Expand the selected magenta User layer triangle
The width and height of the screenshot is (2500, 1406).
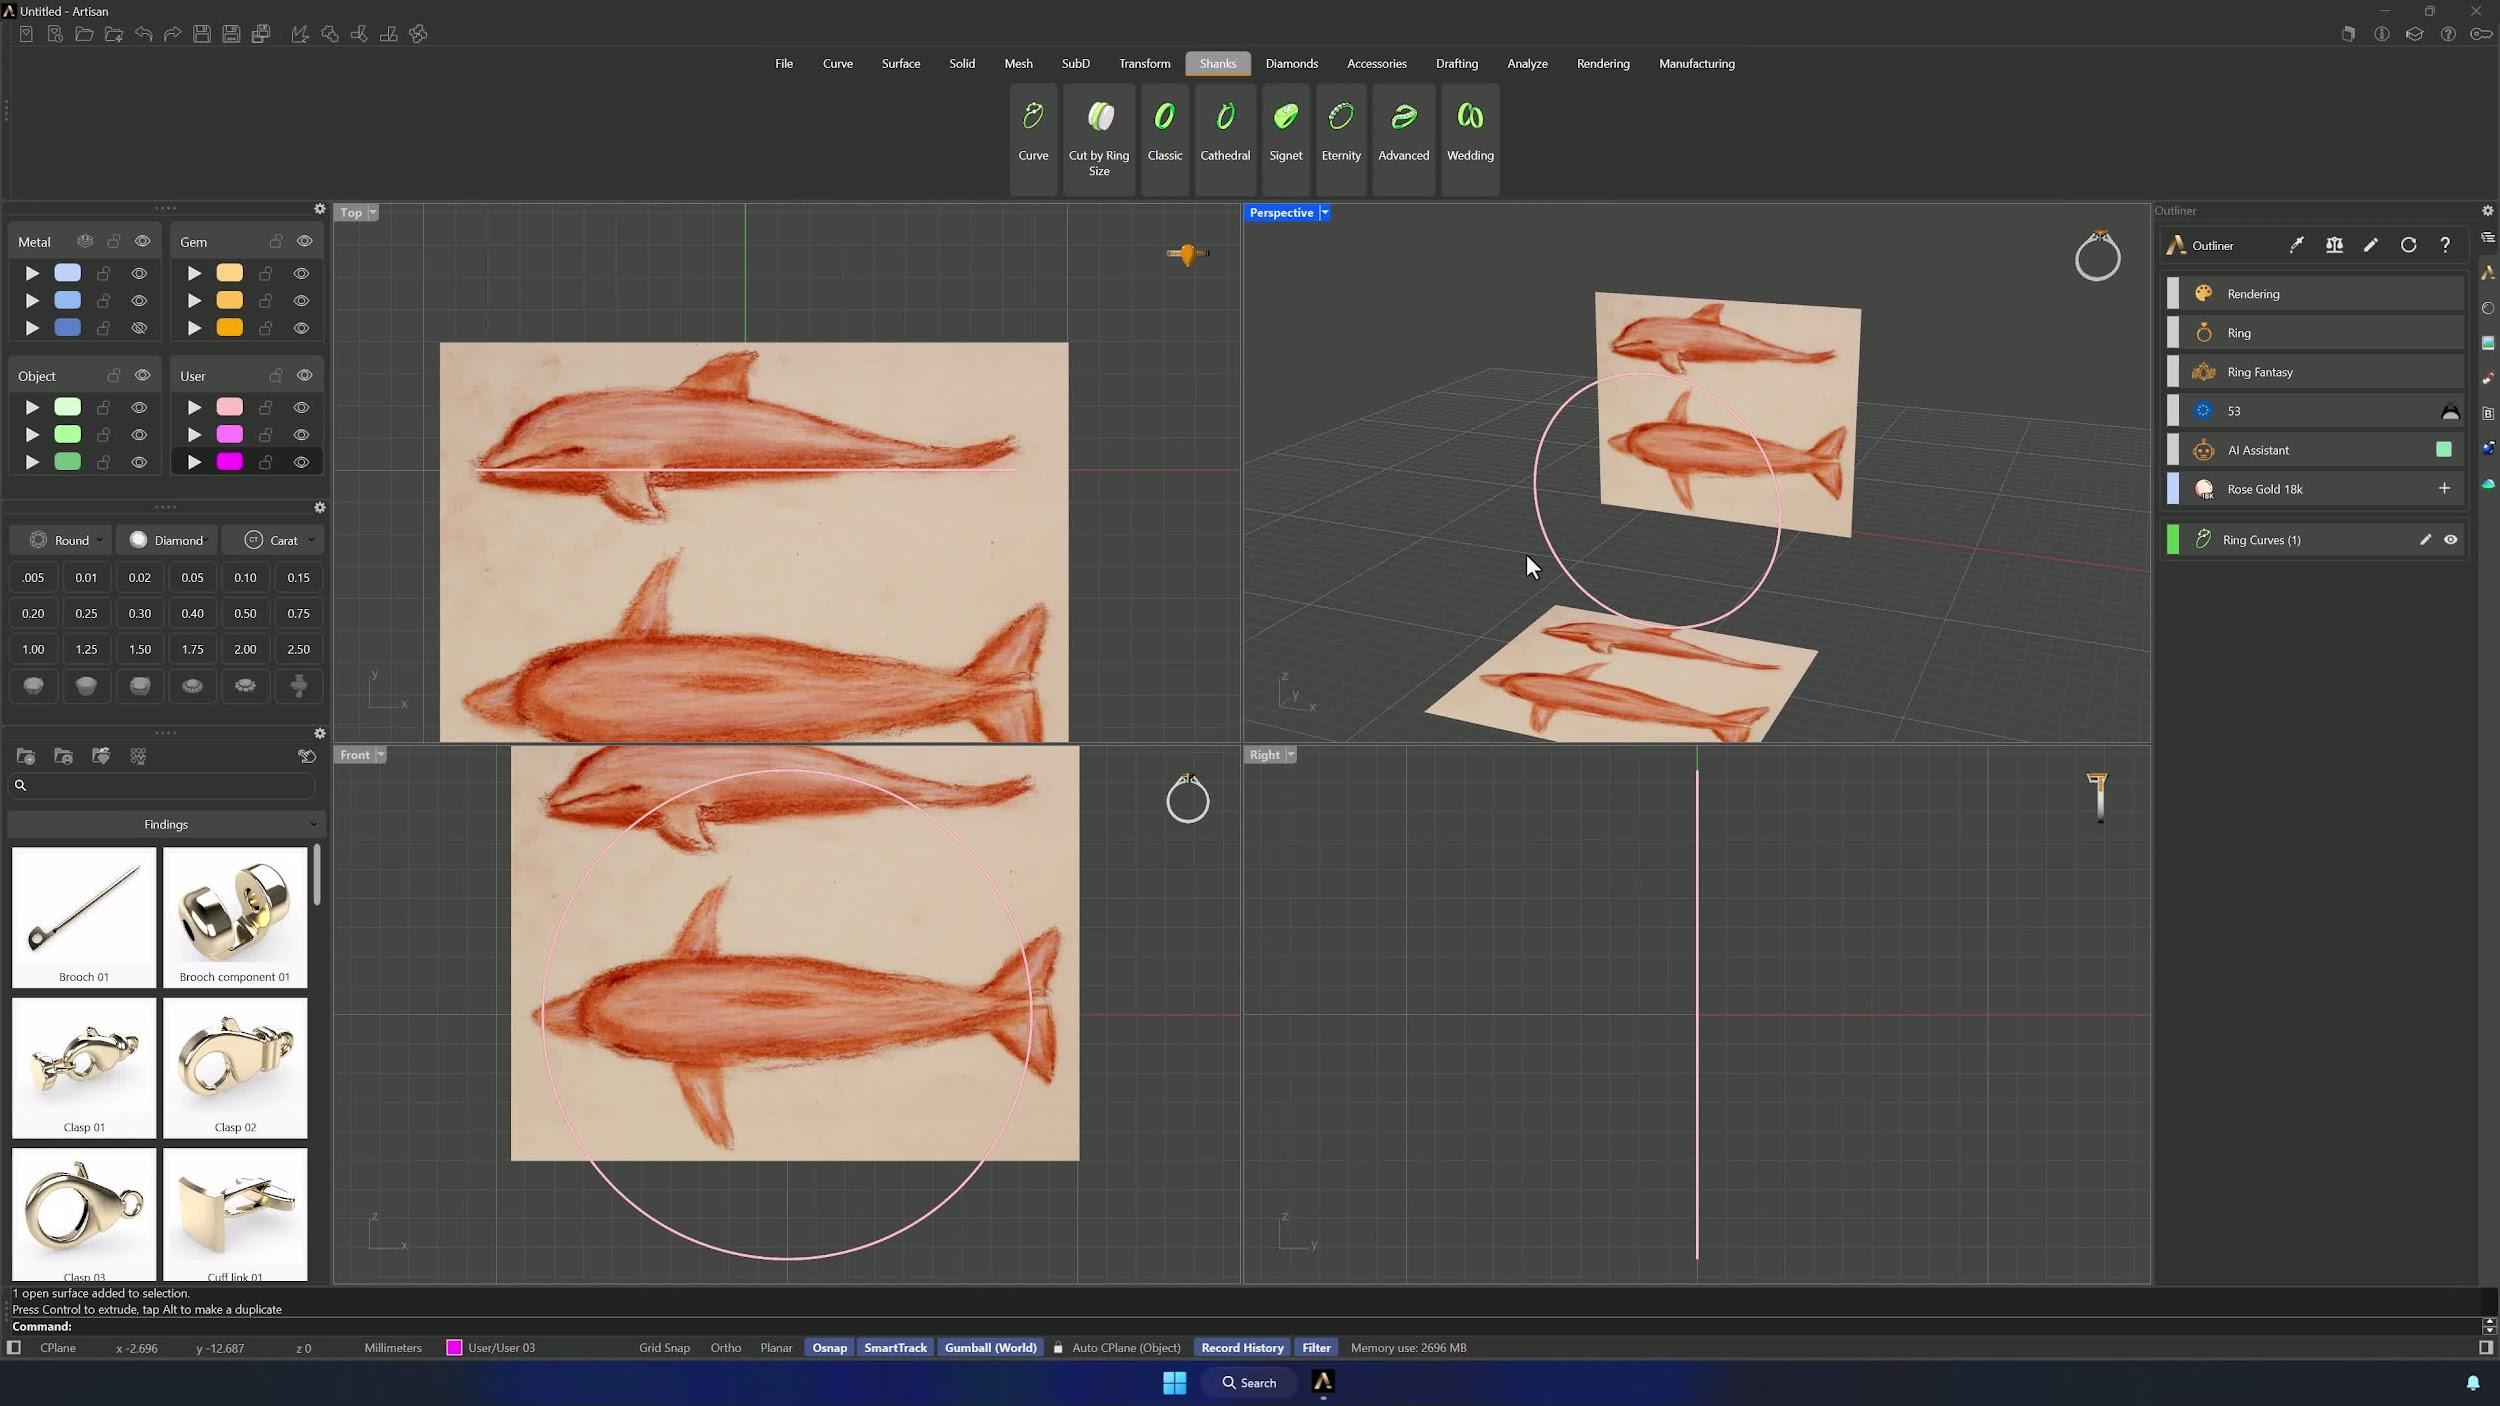point(194,462)
